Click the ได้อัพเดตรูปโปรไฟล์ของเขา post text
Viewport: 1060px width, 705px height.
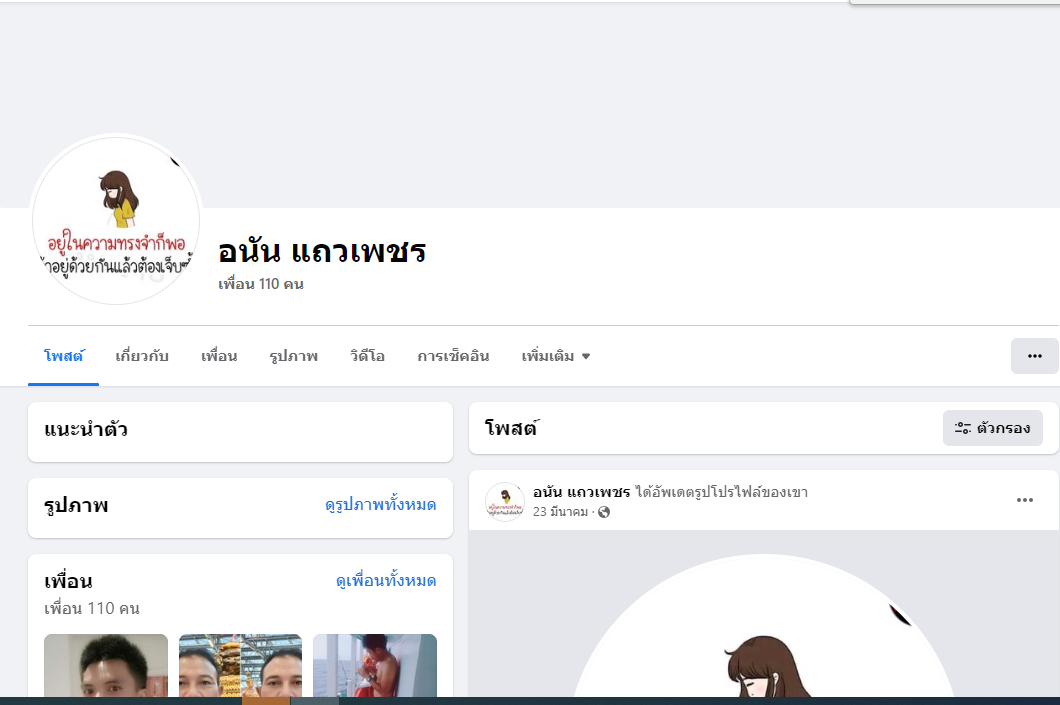point(721,492)
